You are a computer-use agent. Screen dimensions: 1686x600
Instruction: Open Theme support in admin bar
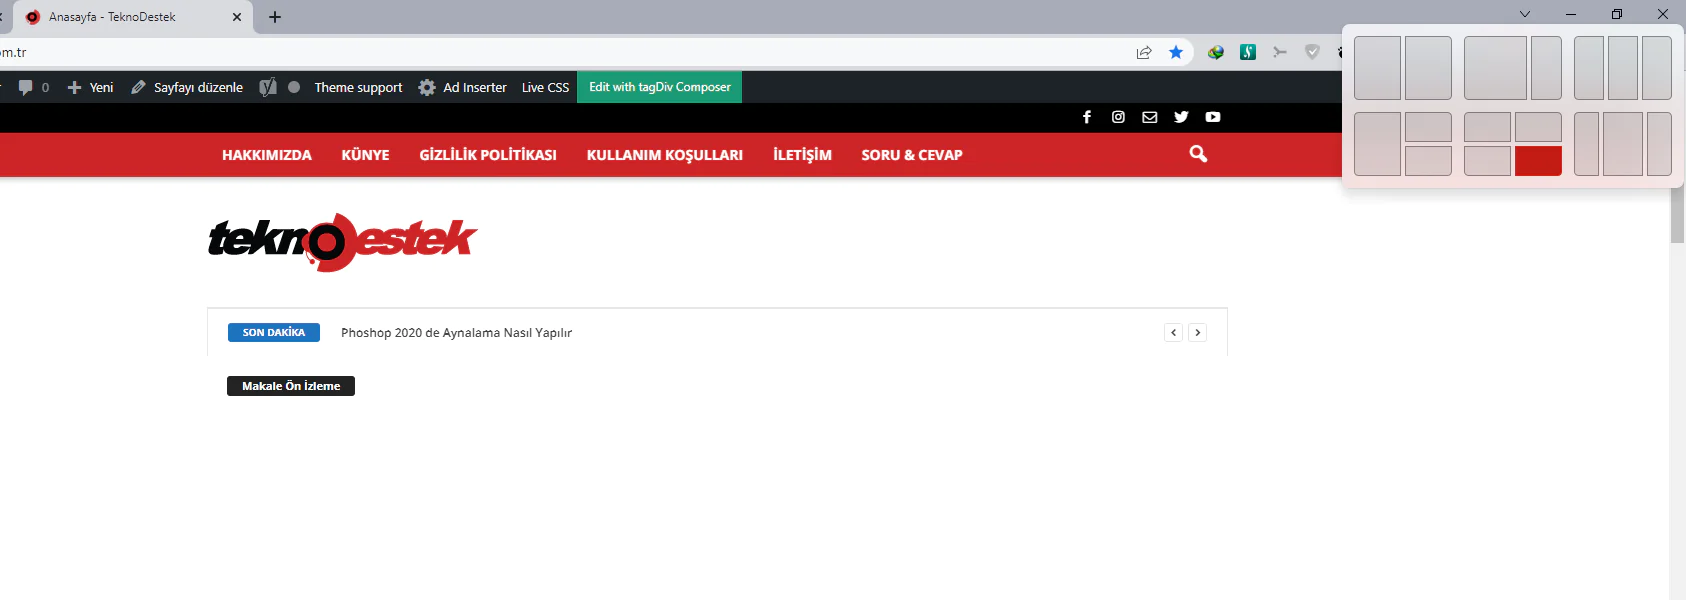click(x=358, y=87)
